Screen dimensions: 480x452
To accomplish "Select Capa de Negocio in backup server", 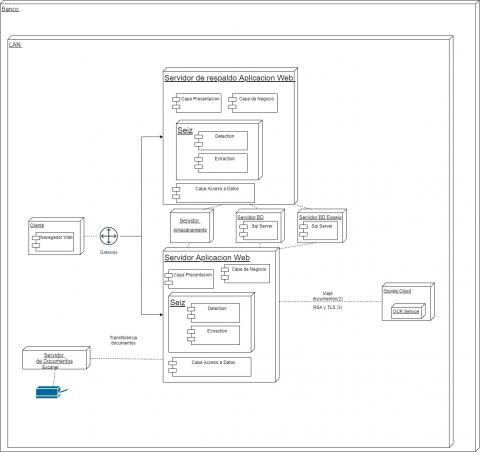I will 253,103.
